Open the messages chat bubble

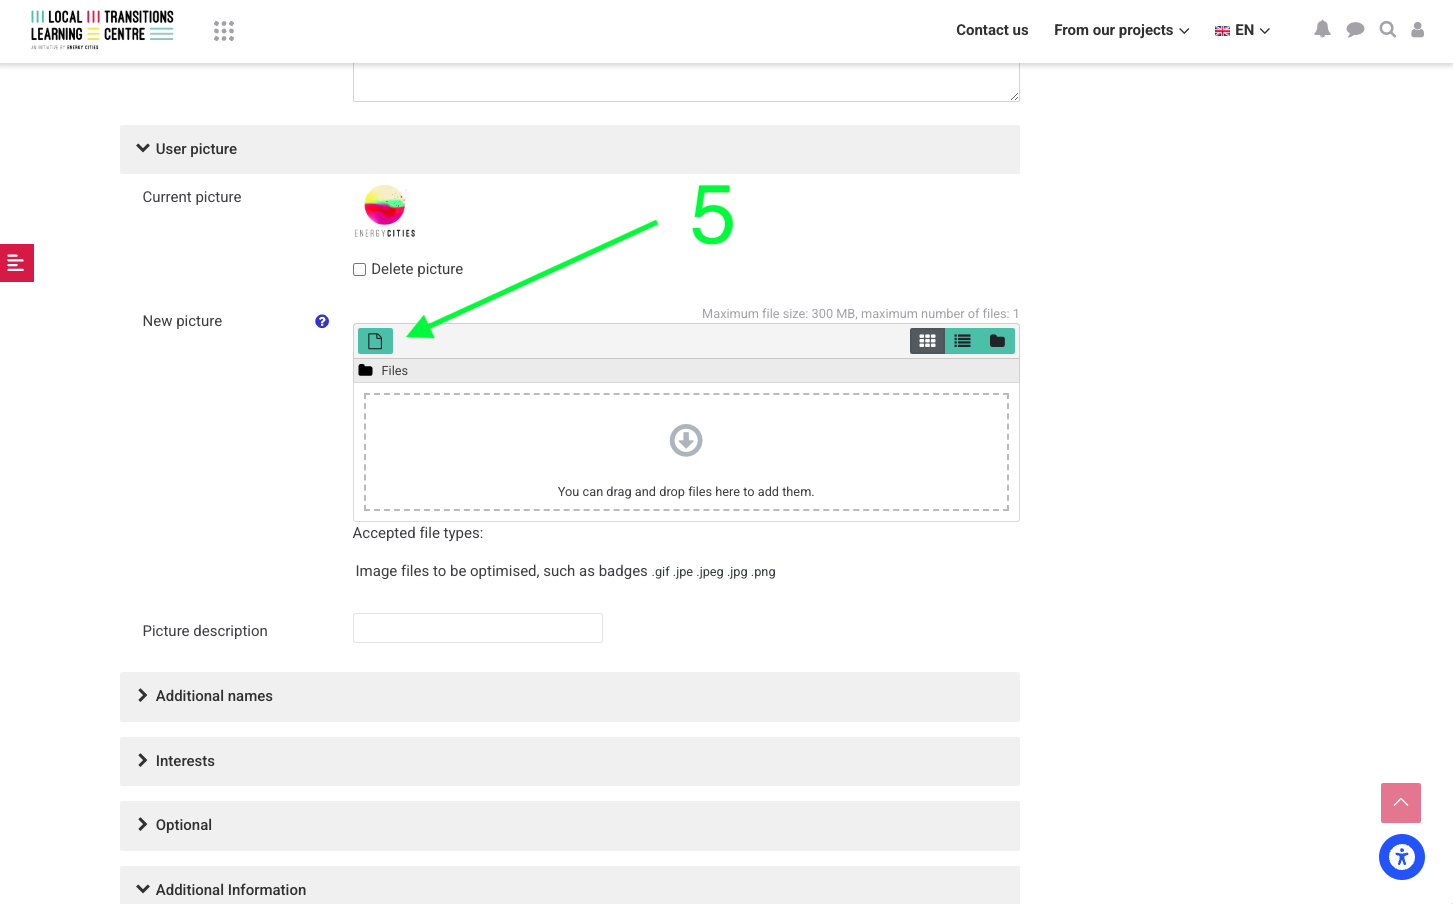tap(1355, 30)
